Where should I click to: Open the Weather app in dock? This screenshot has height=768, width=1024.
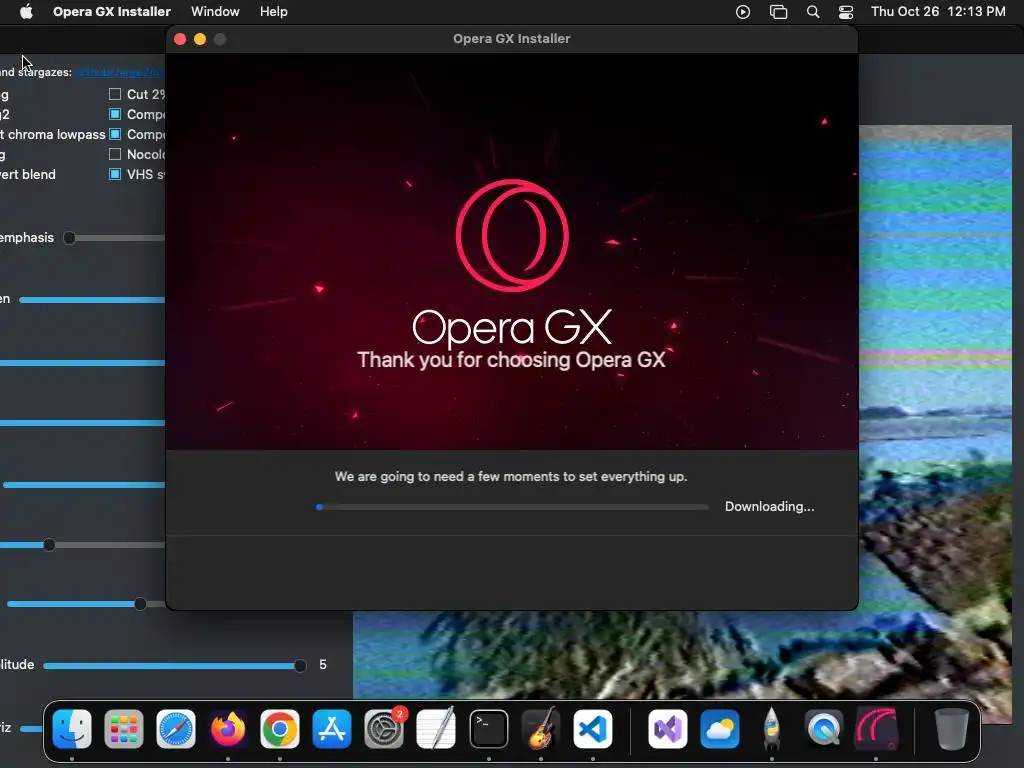coord(720,729)
